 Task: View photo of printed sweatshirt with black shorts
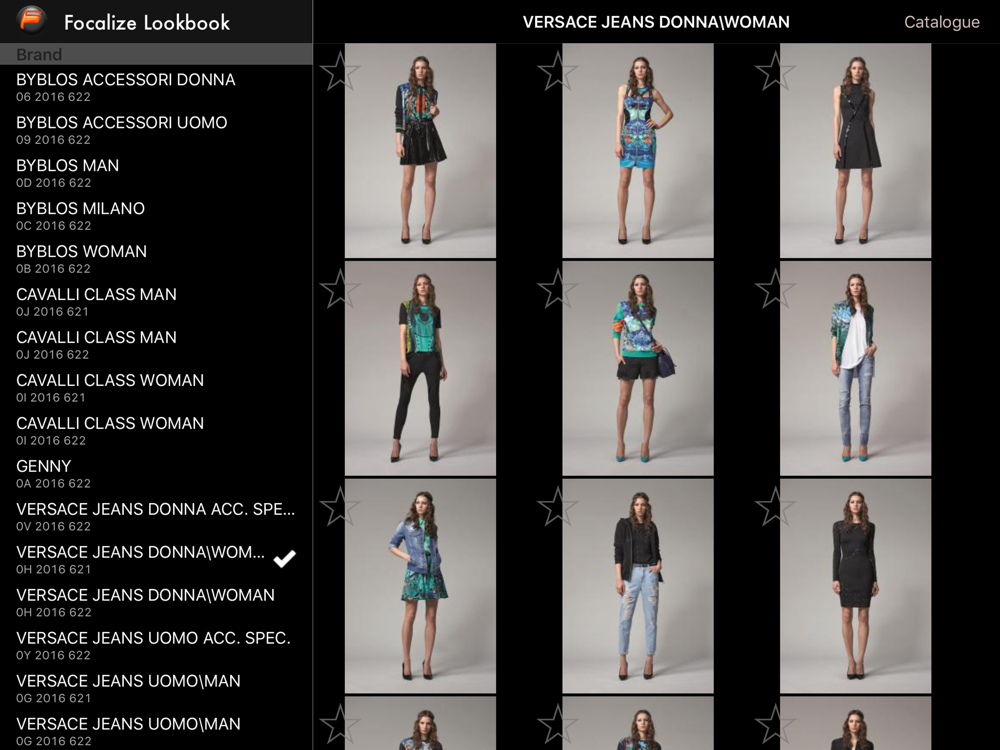tap(638, 368)
